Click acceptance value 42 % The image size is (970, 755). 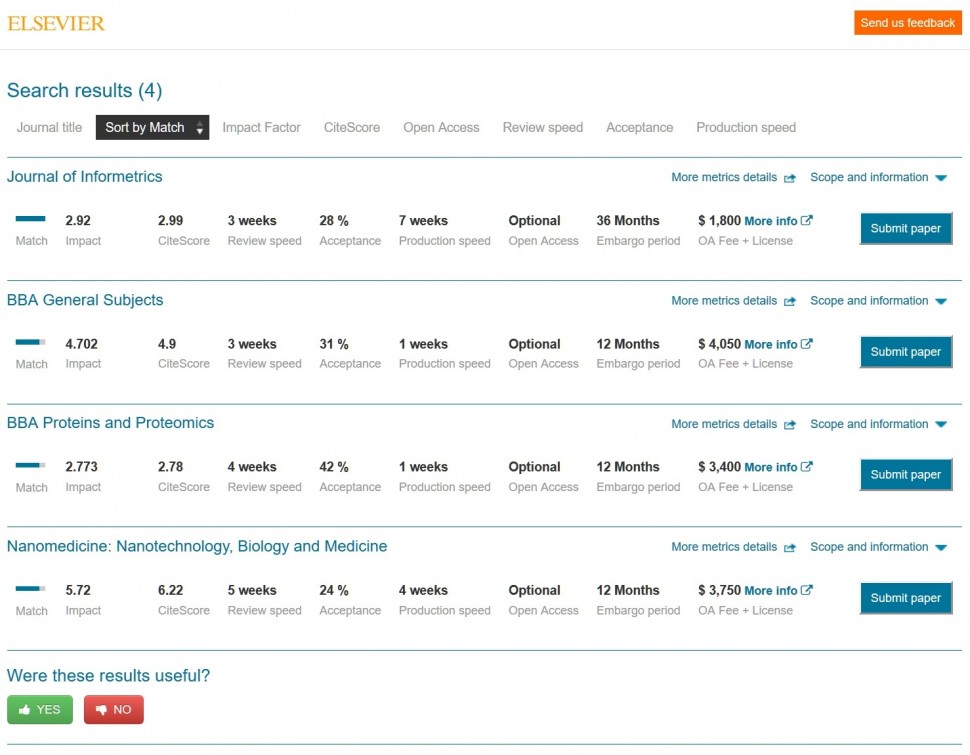(333, 467)
